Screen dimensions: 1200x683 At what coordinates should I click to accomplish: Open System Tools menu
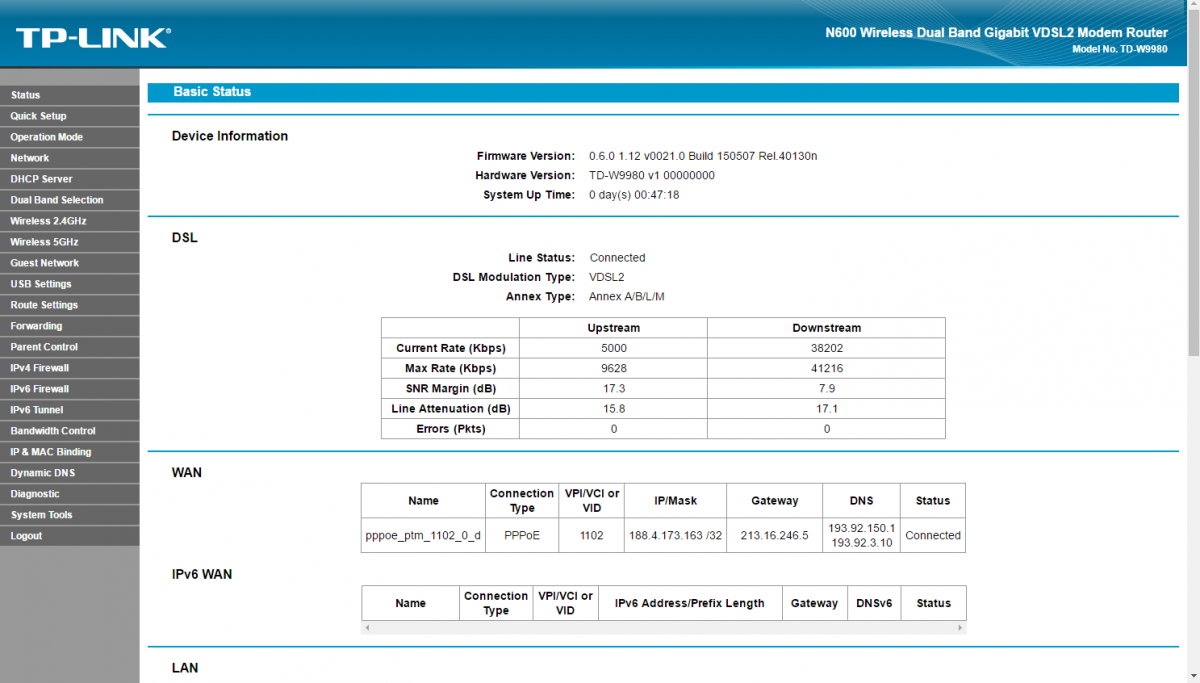pos(70,515)
